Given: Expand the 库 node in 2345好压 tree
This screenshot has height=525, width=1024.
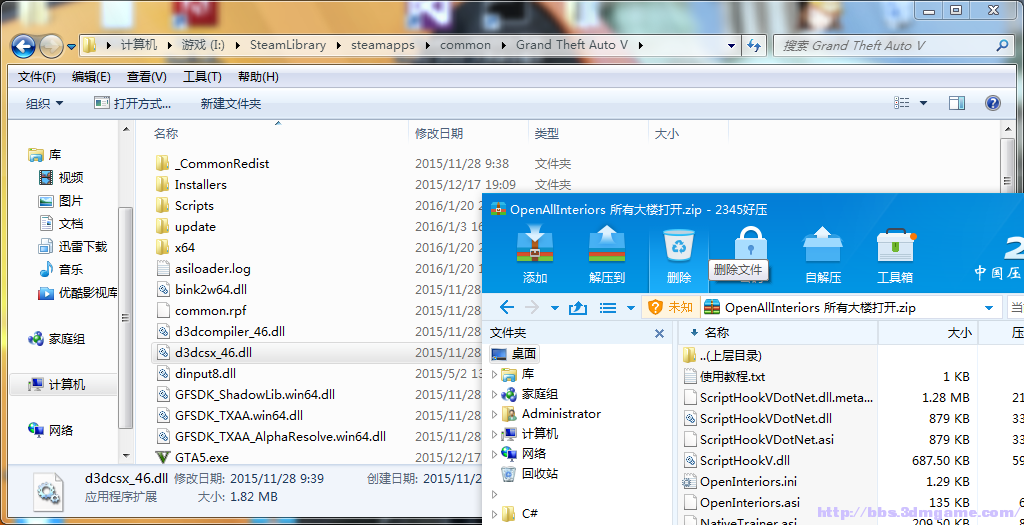Looking at the screenshot, I should [494, 374].
